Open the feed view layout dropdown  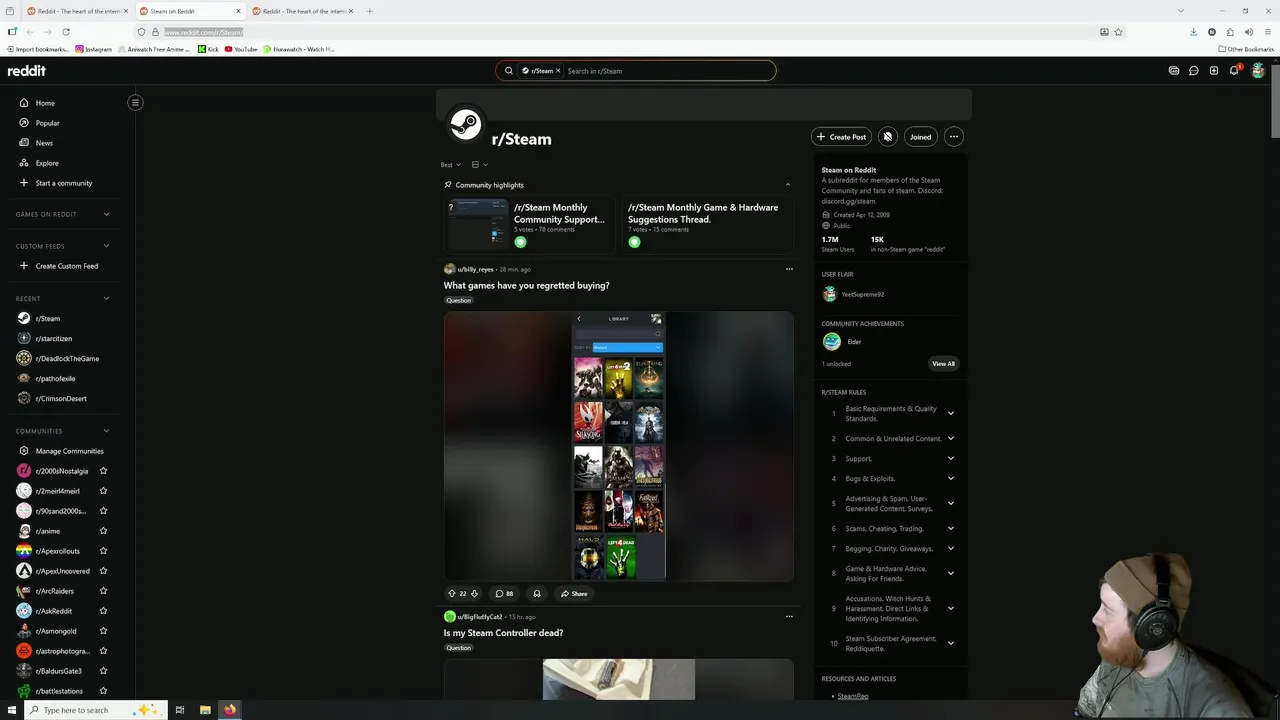[x=480, y=164]
